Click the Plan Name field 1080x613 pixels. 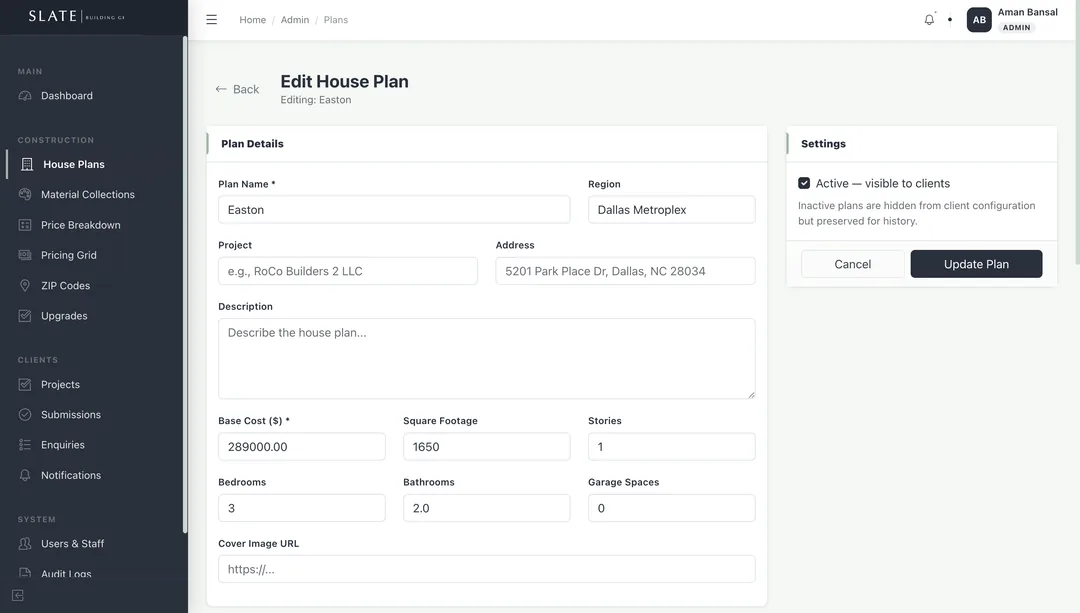pyautogui.click(x=394, y=209)
